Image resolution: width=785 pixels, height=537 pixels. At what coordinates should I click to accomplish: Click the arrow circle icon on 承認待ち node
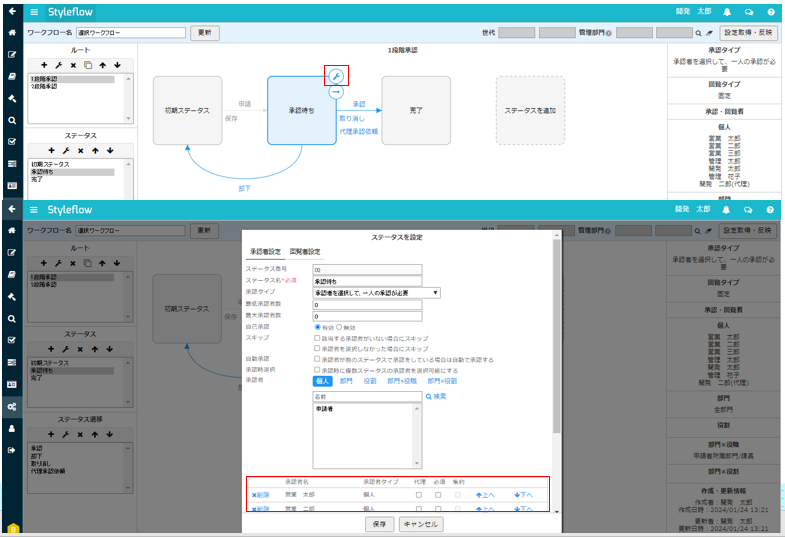tap(336, 92)
